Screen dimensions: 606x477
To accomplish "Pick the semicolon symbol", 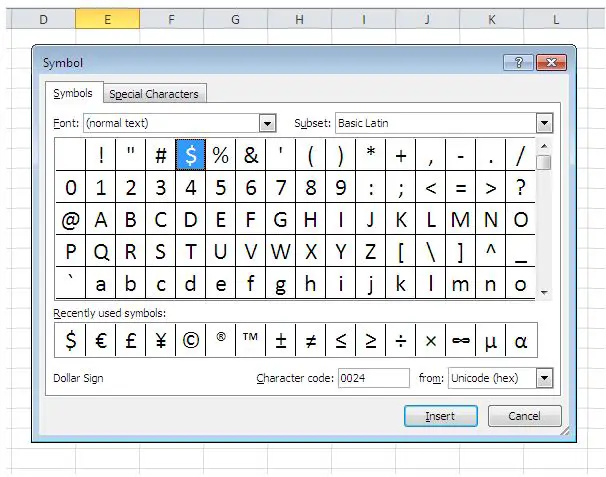I will (x=401, y=187).
